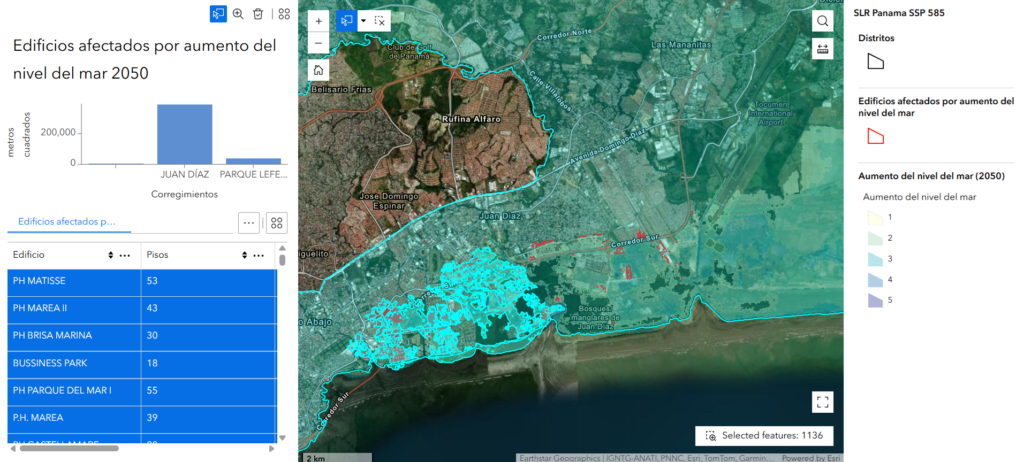1024x462 pixels.
Task: Return map to home extent
Action: click(318, 70)
